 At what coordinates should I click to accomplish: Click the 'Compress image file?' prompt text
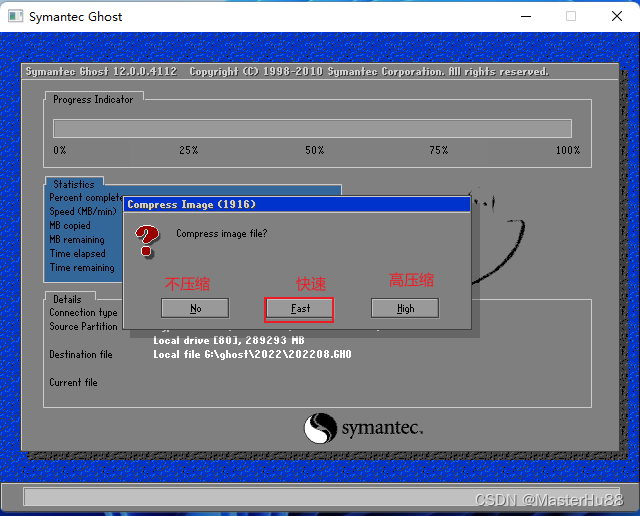coord(222,234)
